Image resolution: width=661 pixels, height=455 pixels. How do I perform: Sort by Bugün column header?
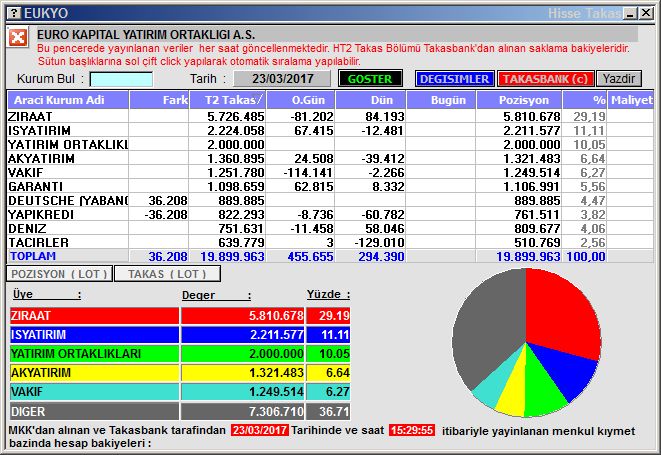441,100
